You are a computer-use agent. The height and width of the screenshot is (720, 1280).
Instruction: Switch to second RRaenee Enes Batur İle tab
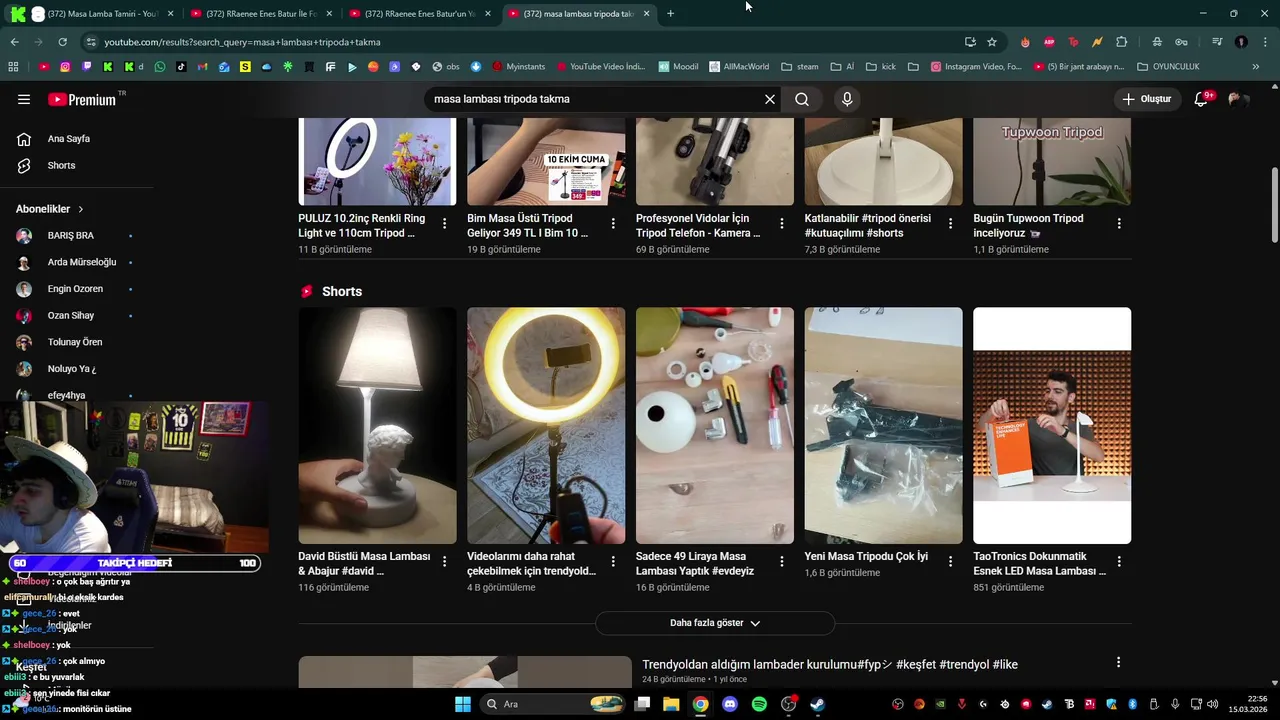(261, 13)
